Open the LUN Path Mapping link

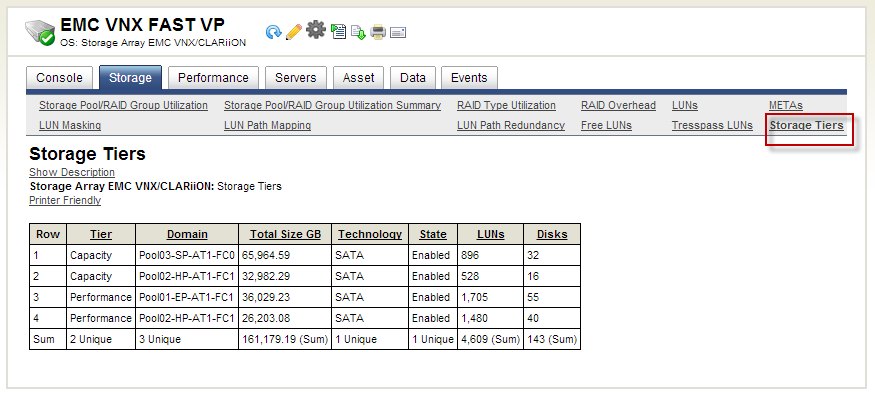(267, 126)
